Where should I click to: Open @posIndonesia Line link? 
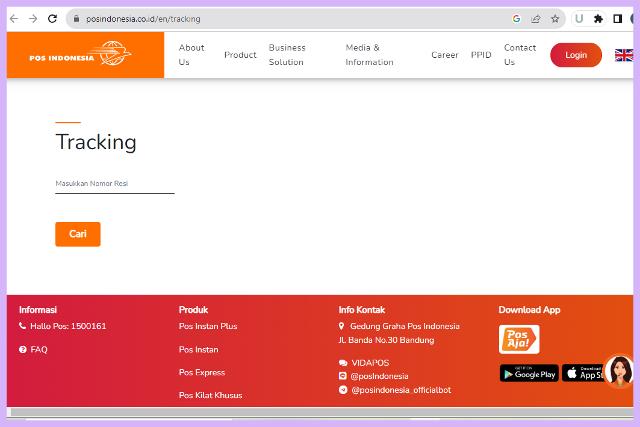(379, 376)
